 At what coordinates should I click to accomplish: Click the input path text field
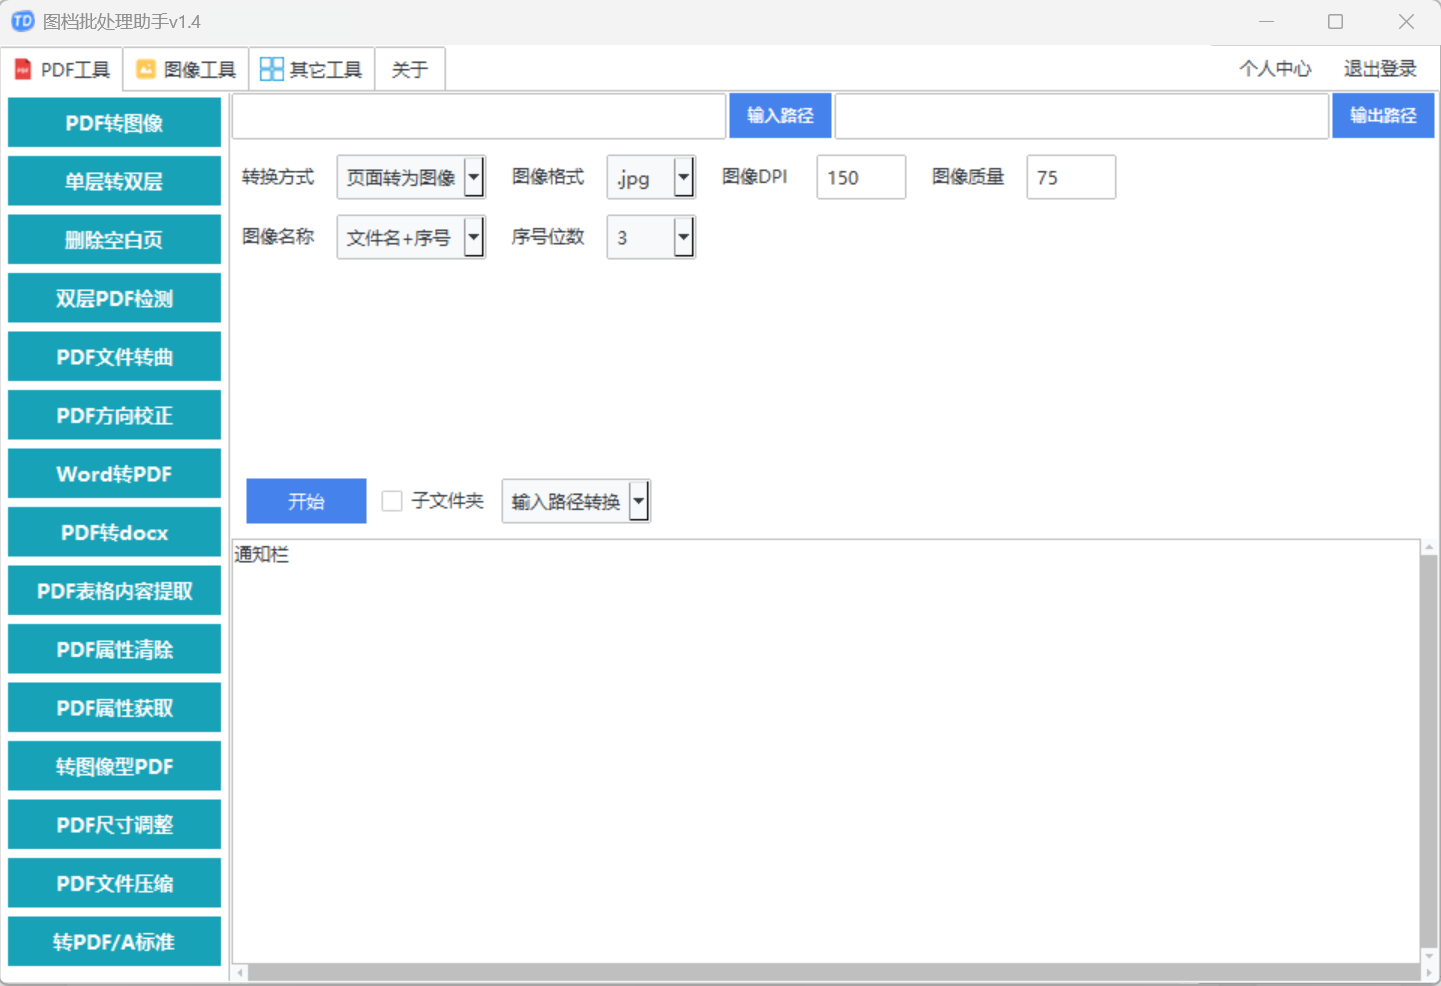point(479,116)
